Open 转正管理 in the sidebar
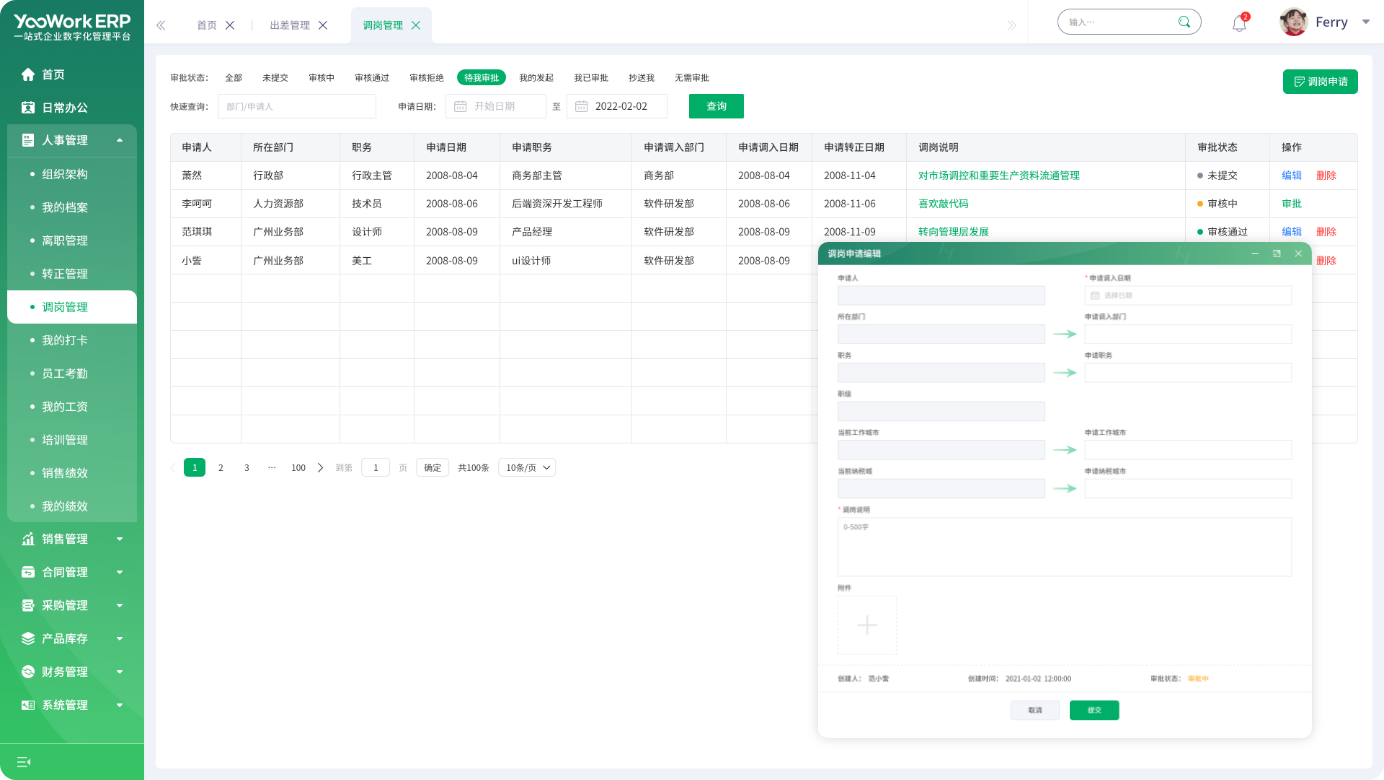This screenshot has width=1384, height=780. tap(65, 274)
